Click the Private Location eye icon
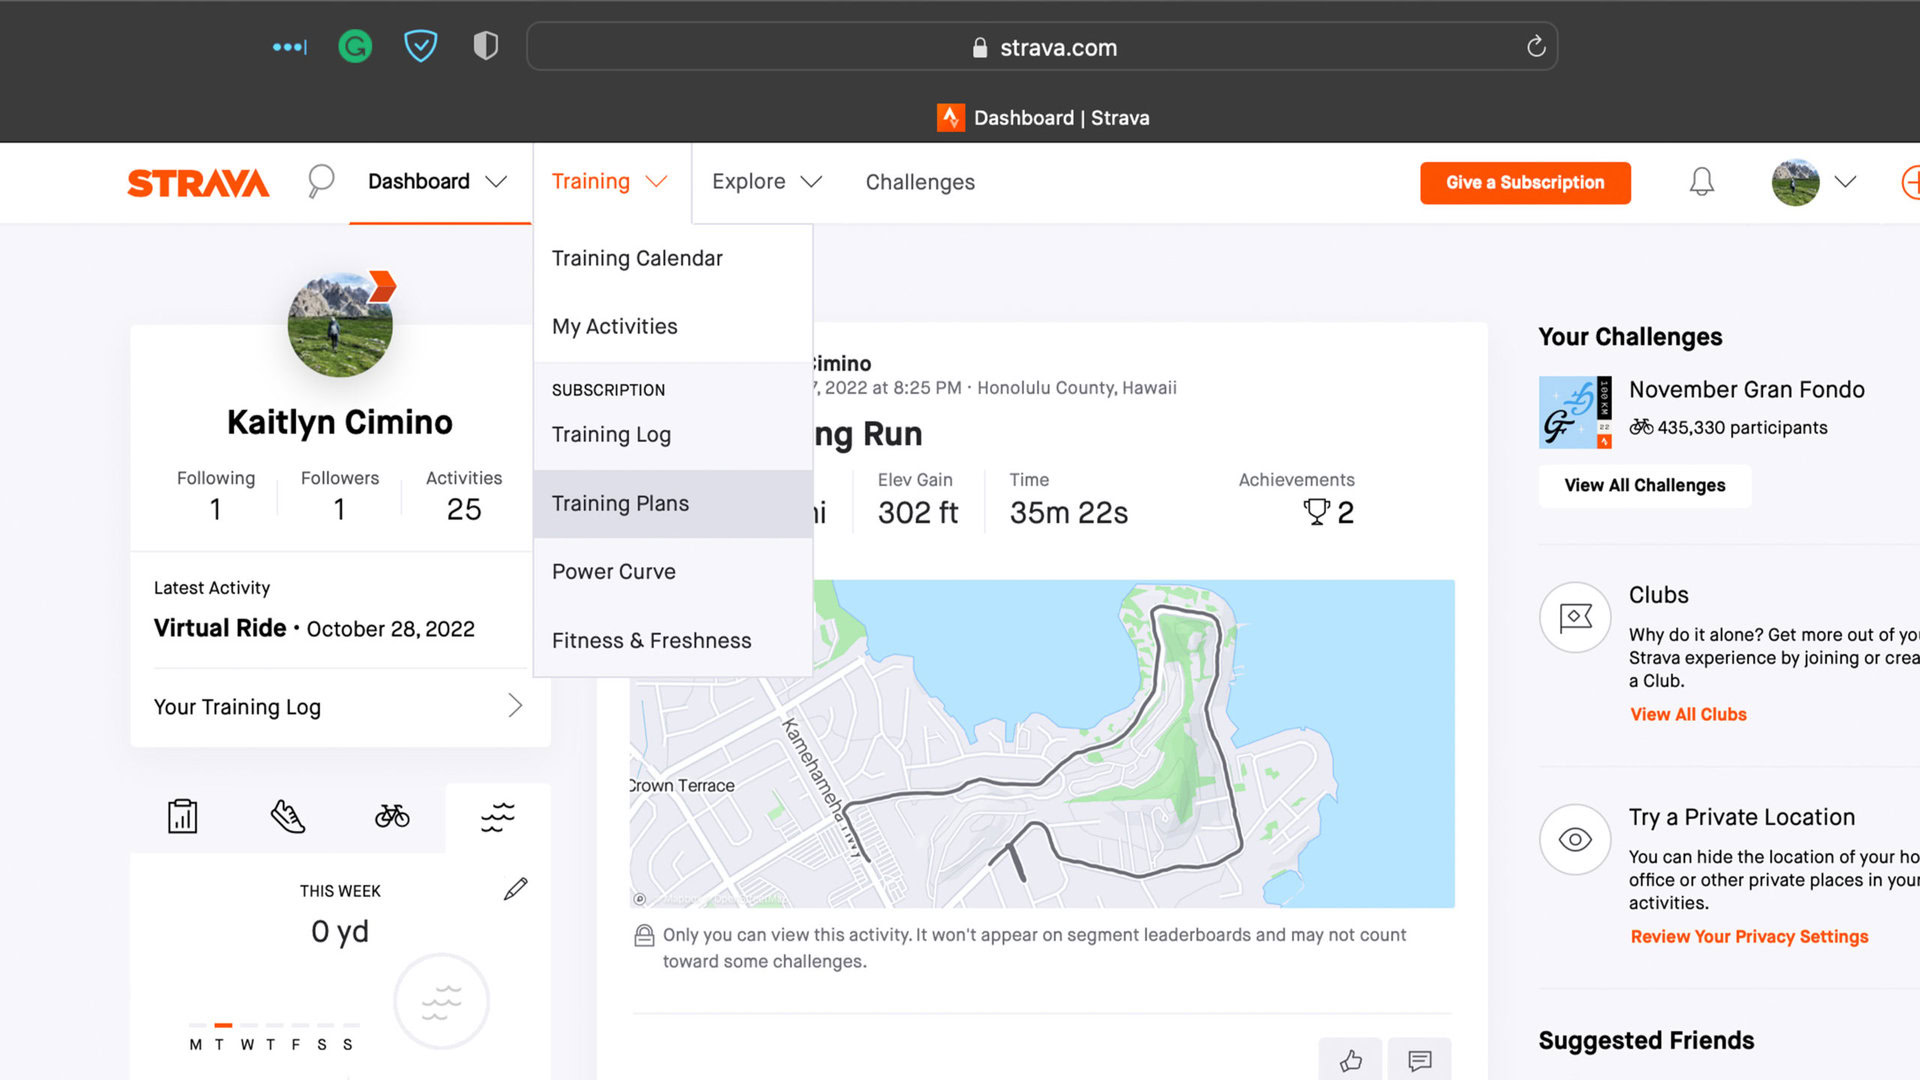 pos(1575,840)
